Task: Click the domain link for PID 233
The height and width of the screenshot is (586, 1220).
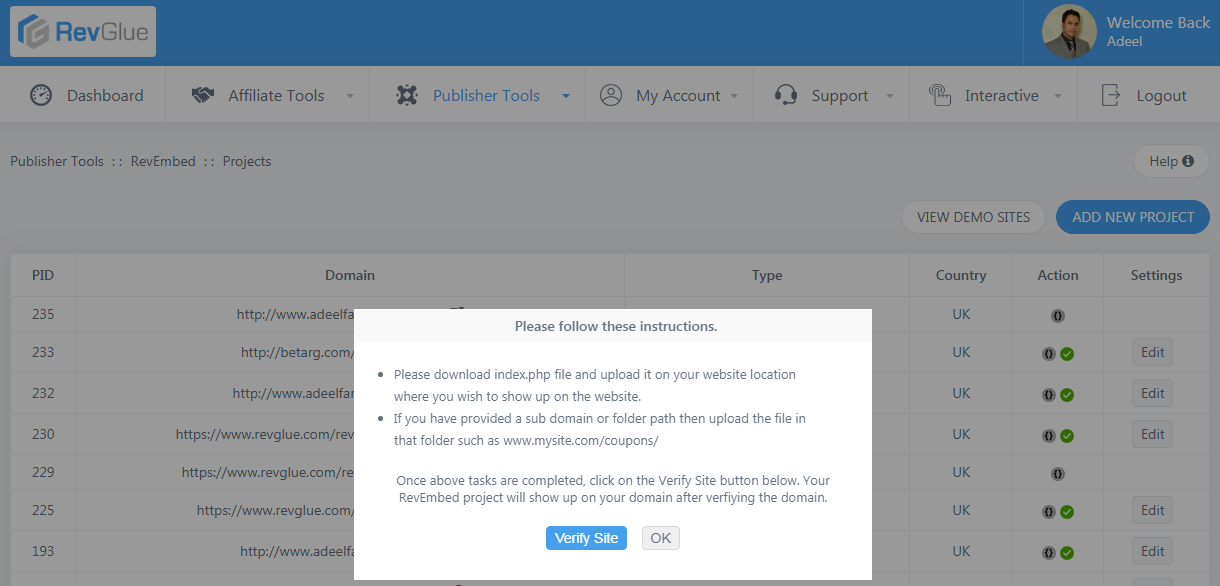Action: (x=297, y=352)
